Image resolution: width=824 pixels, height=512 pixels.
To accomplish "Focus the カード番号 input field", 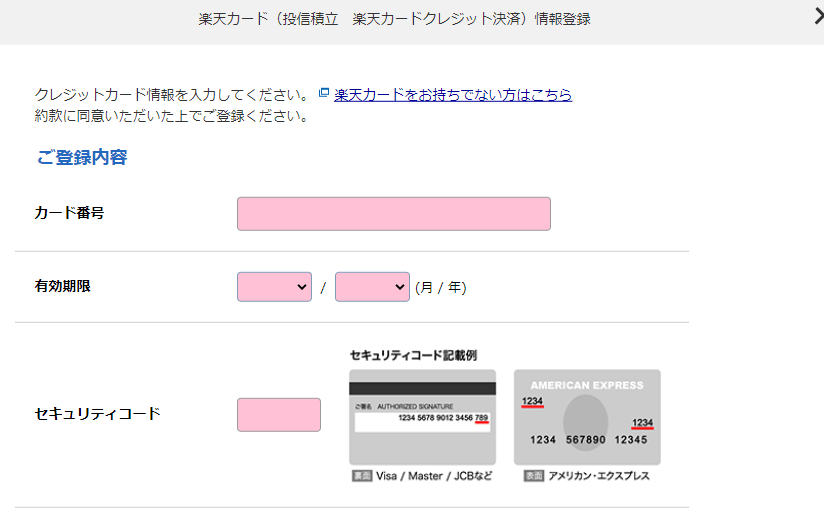I will tap(394, 214).
